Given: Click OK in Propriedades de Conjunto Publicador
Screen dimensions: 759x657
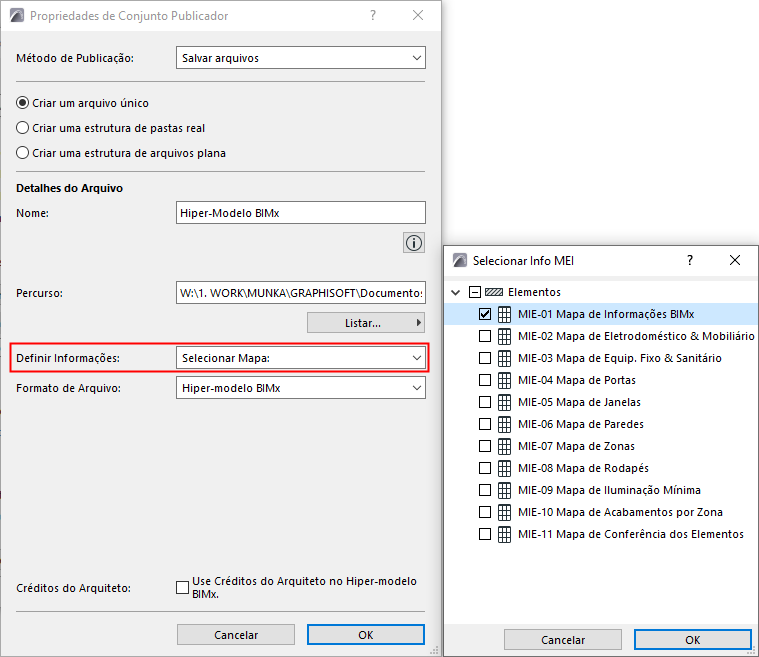Looking at the screenshot, I should pyautogui.click(x=365, y=635).
